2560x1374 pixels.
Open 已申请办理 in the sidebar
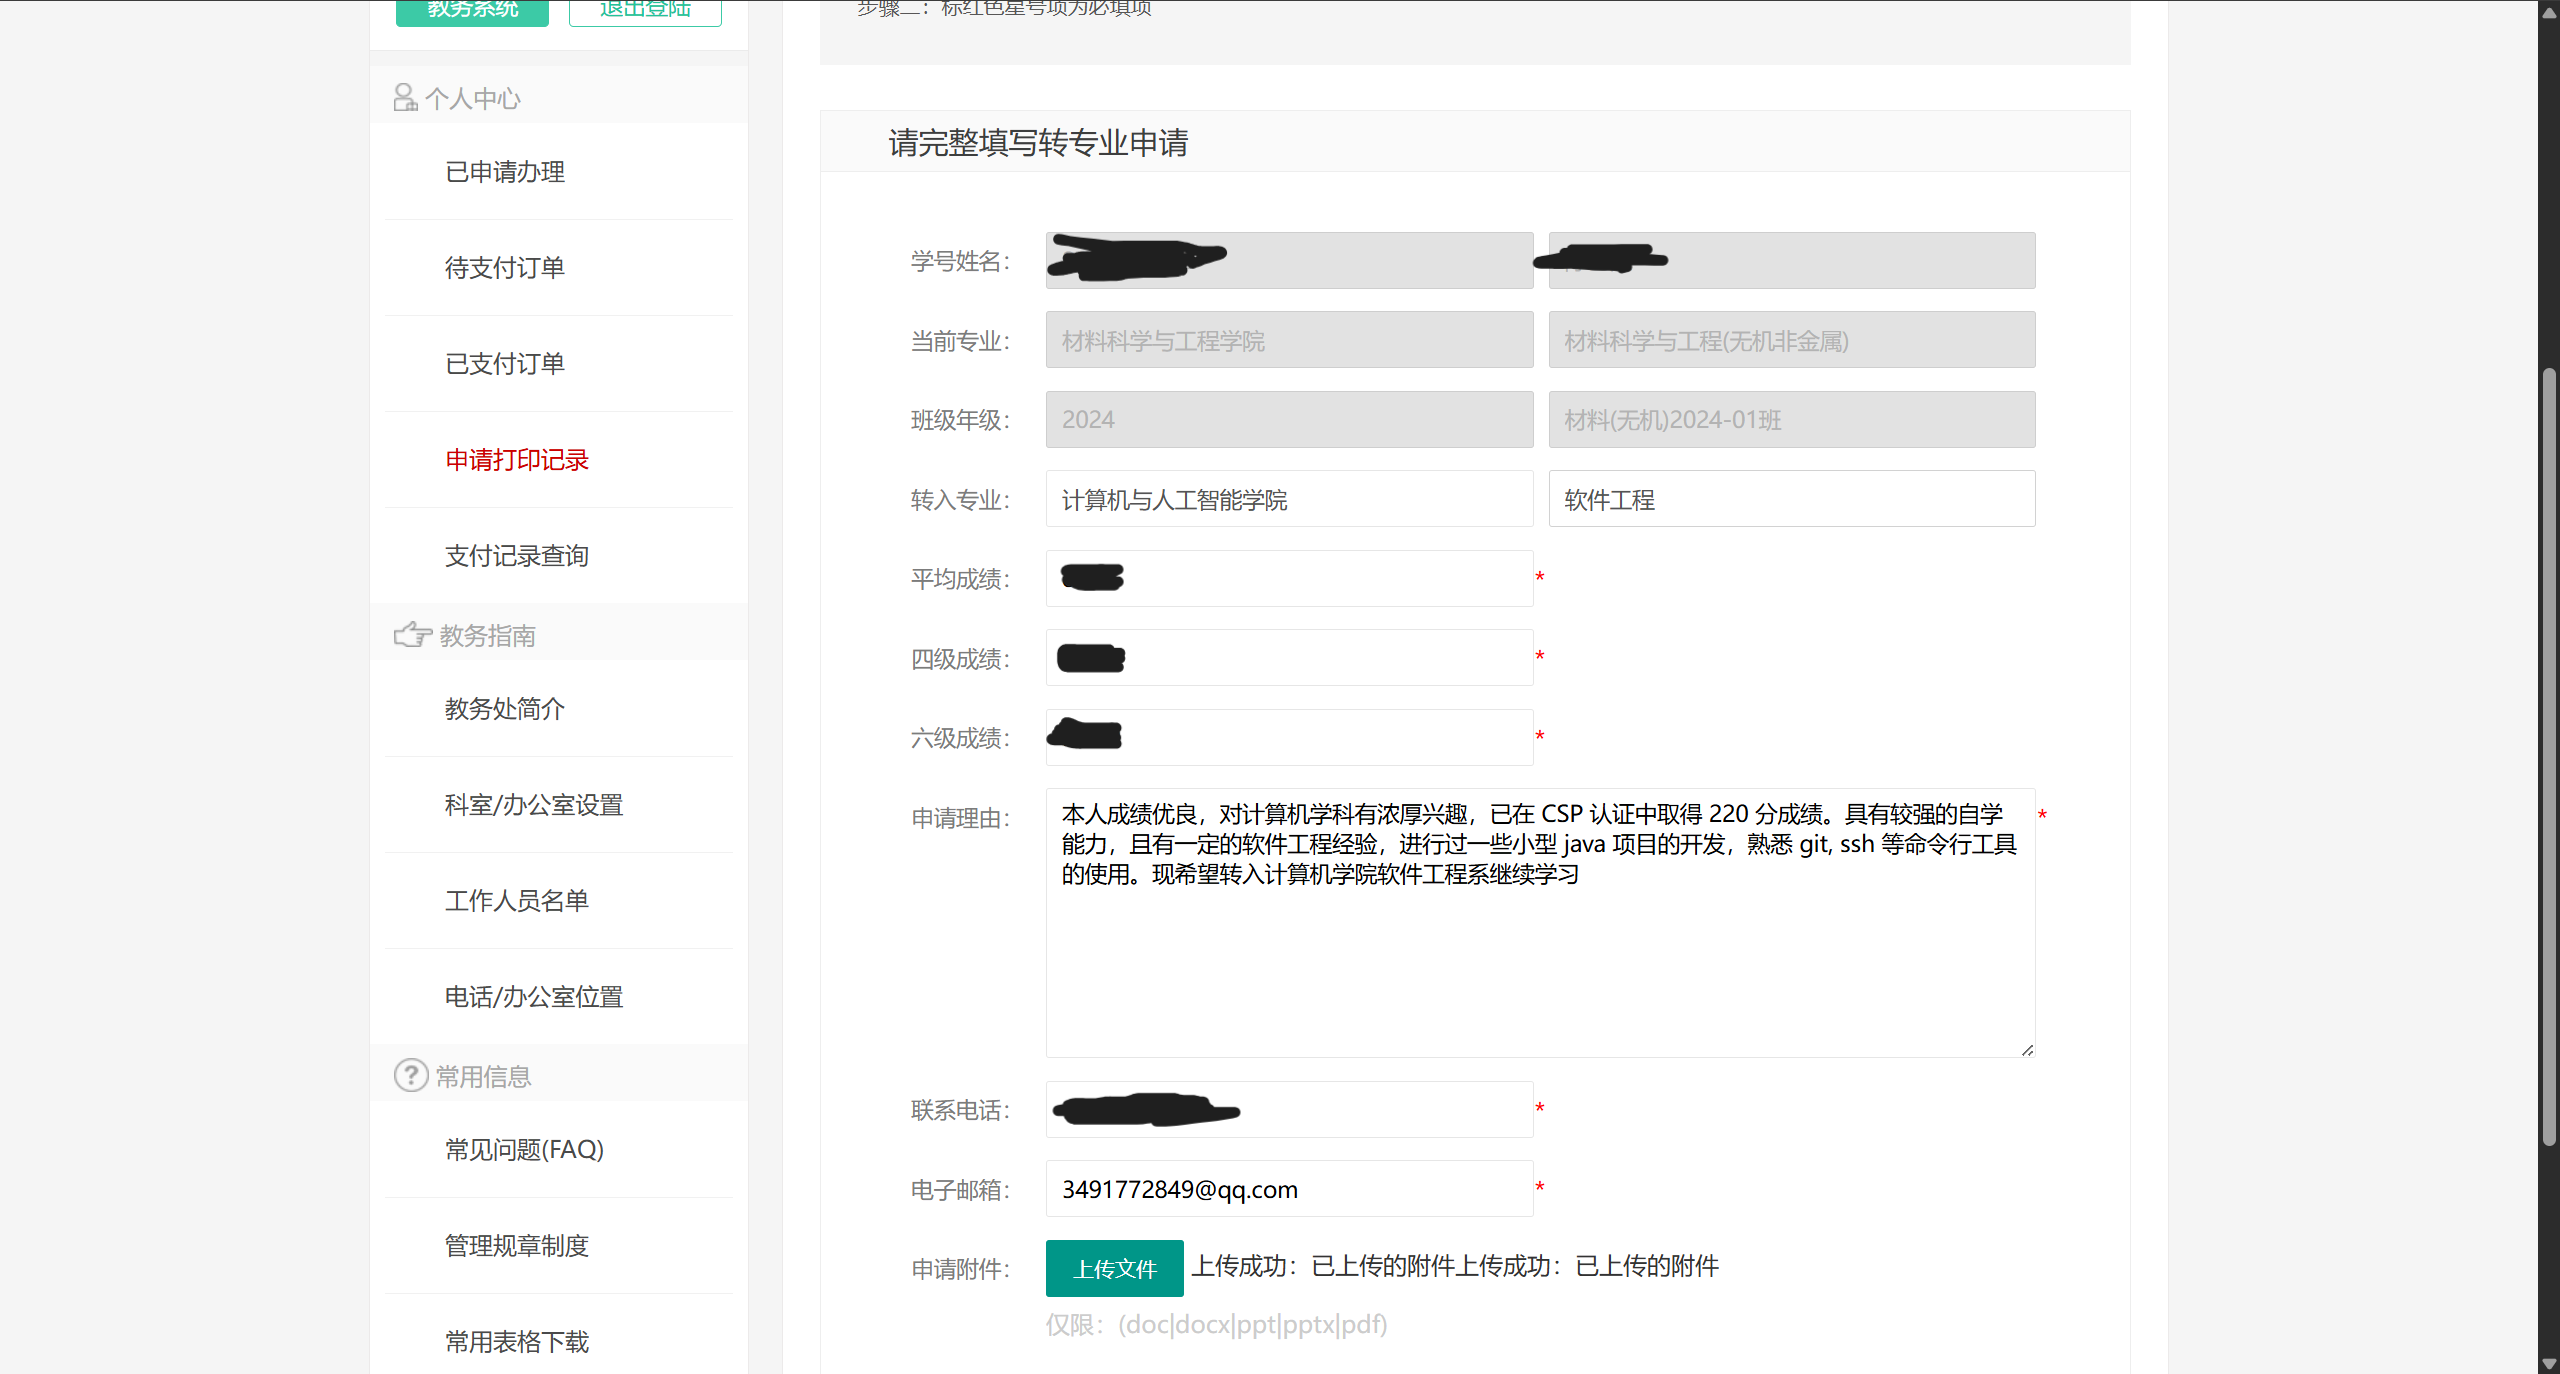click(505, 172)
